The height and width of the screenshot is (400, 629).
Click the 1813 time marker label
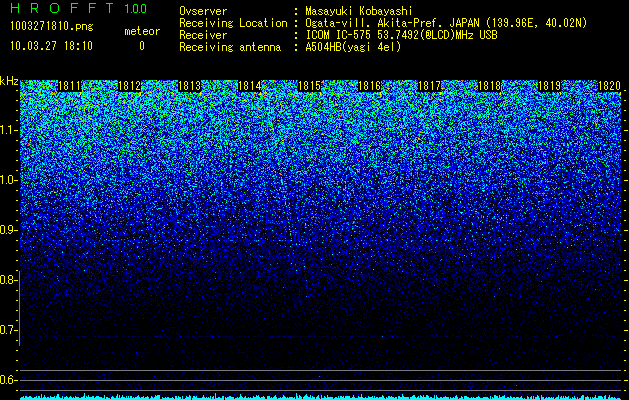pos(189,86)
